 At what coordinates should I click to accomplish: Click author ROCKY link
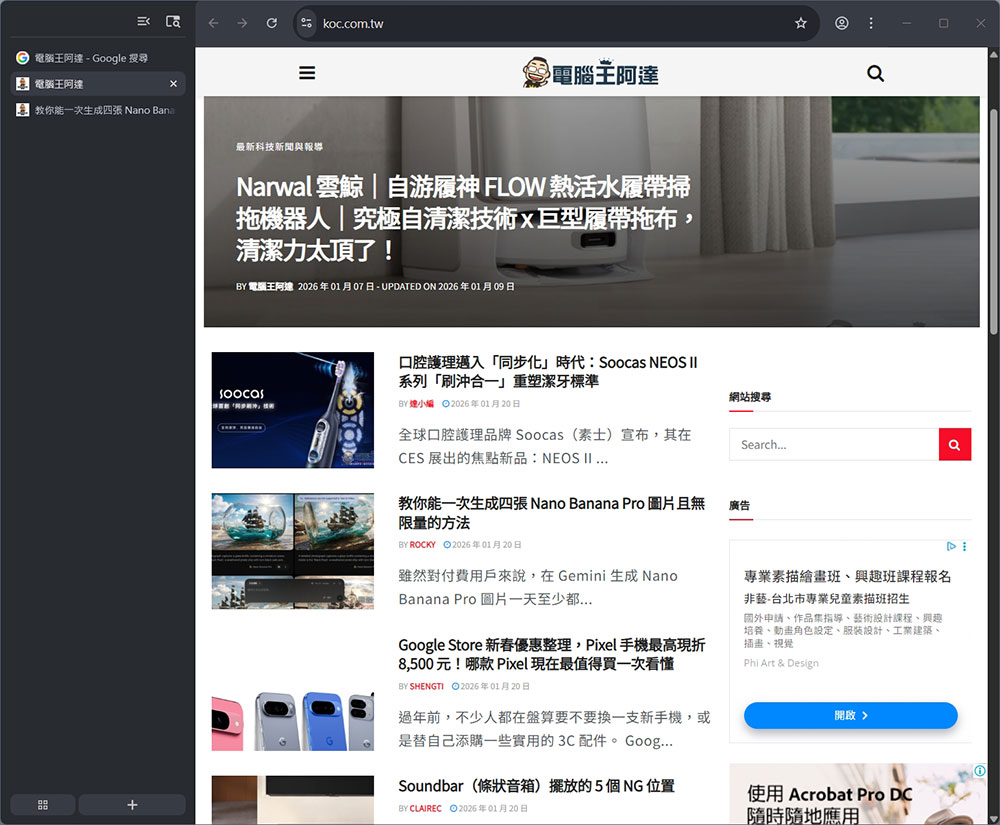click(x=422, y=545)
